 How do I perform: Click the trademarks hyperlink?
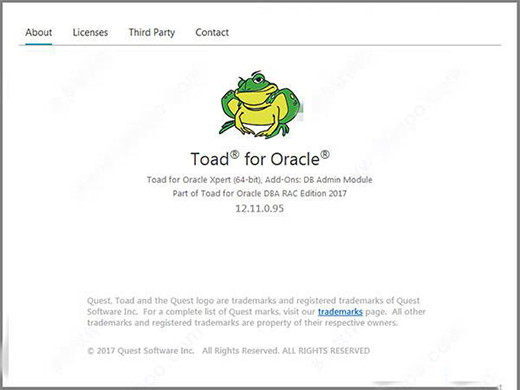tap(340, 312)
